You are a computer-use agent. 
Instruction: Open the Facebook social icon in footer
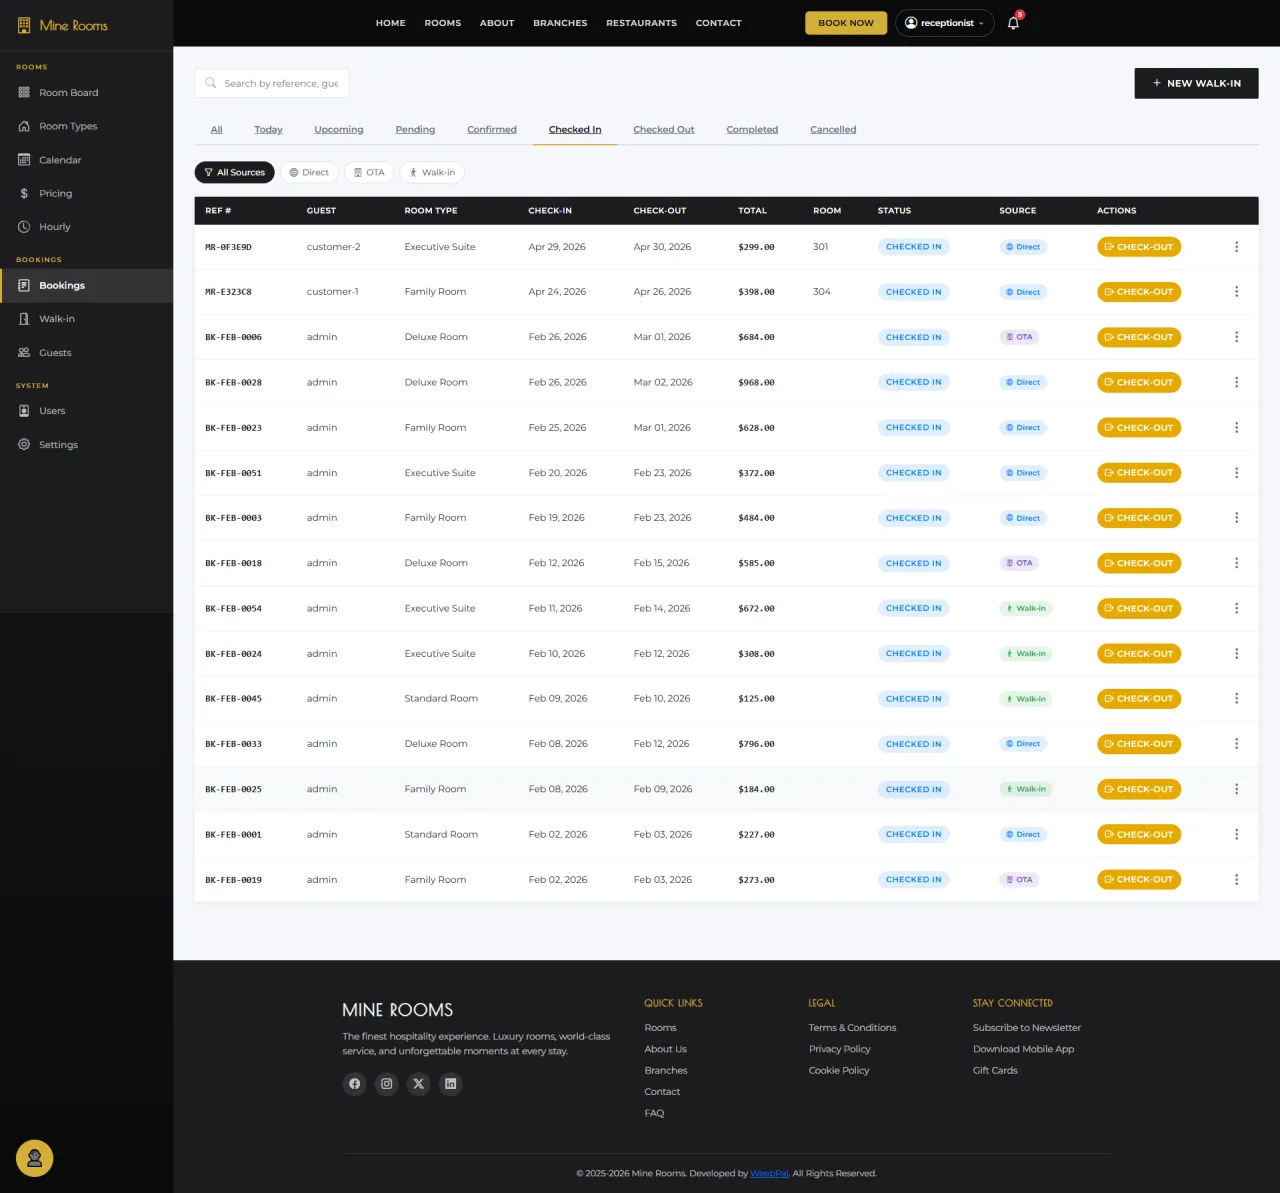tap(355, 1084)
